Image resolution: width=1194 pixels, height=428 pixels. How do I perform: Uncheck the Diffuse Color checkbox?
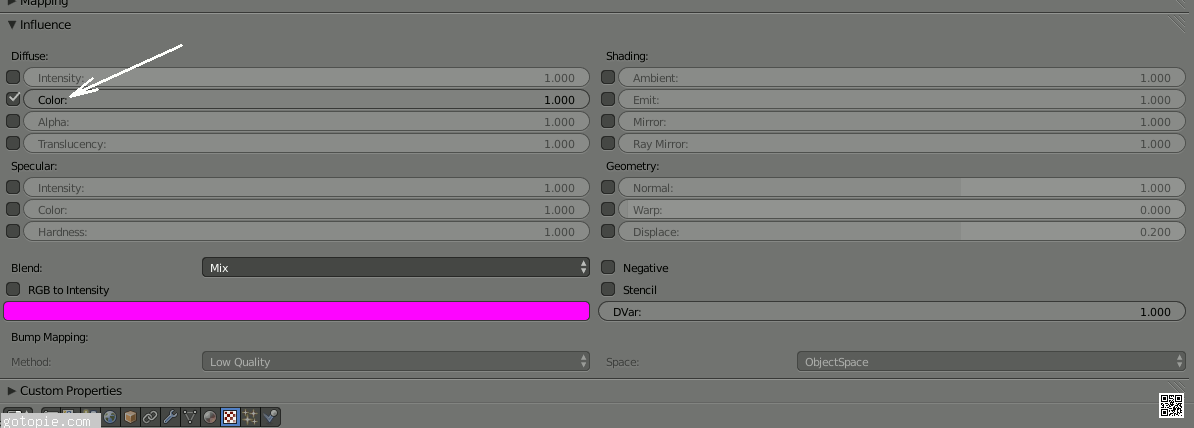coord(13,99)
